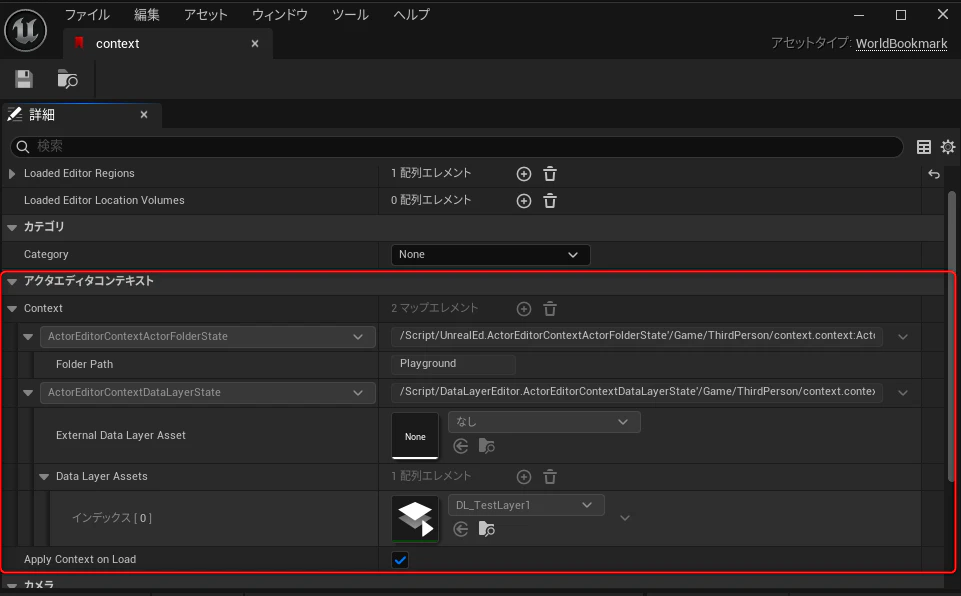Open the Category None dropdown
Viewport: 961px width, 596px height.
click(490, 255)
